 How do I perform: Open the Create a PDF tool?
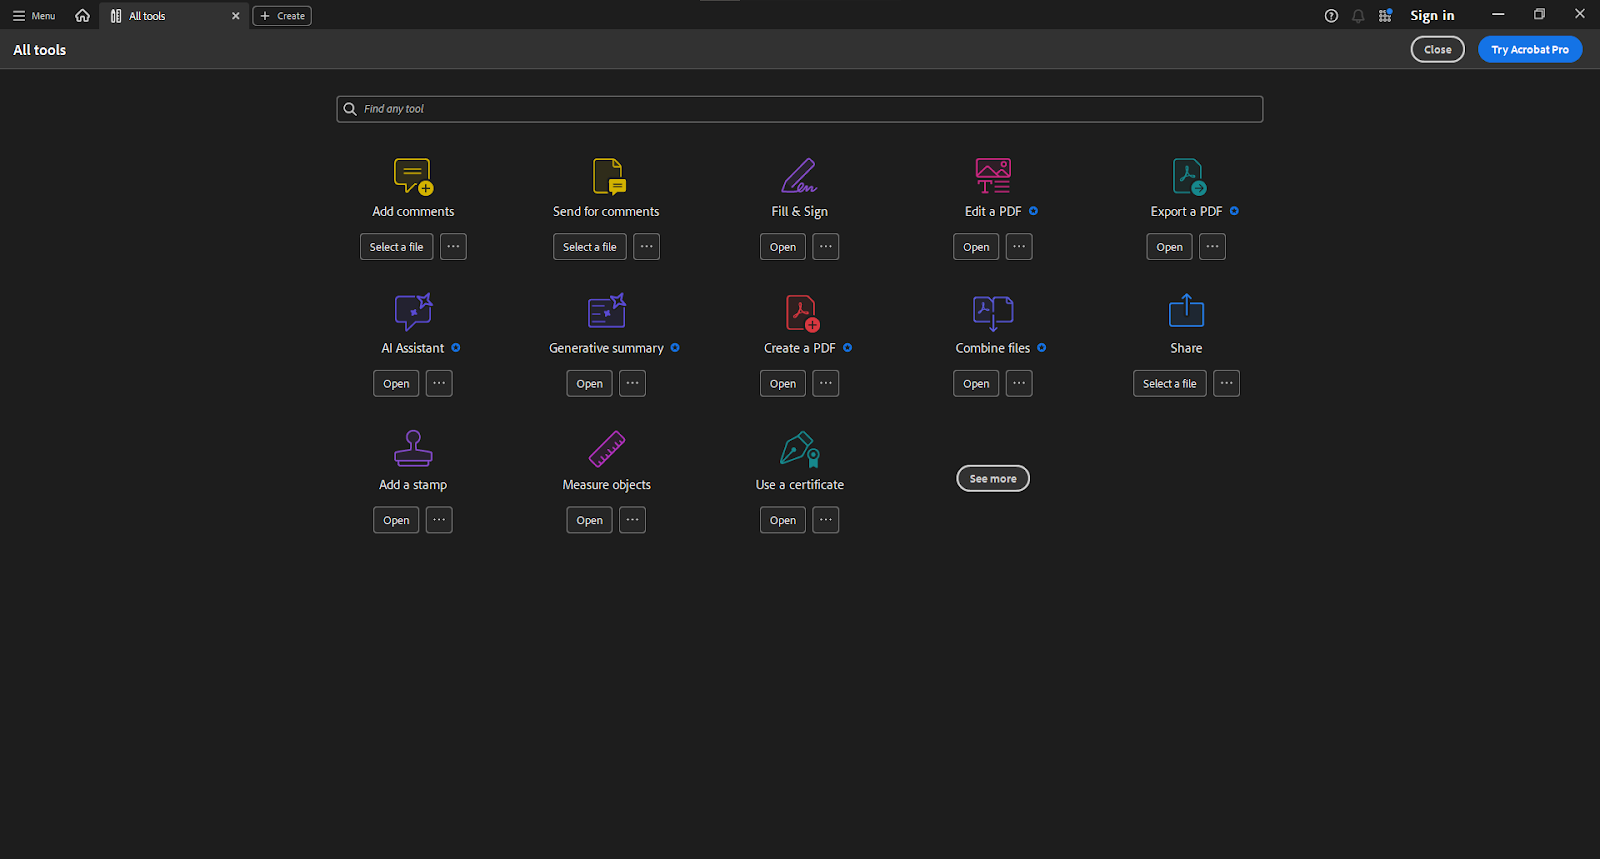click(x=783, y=383)
